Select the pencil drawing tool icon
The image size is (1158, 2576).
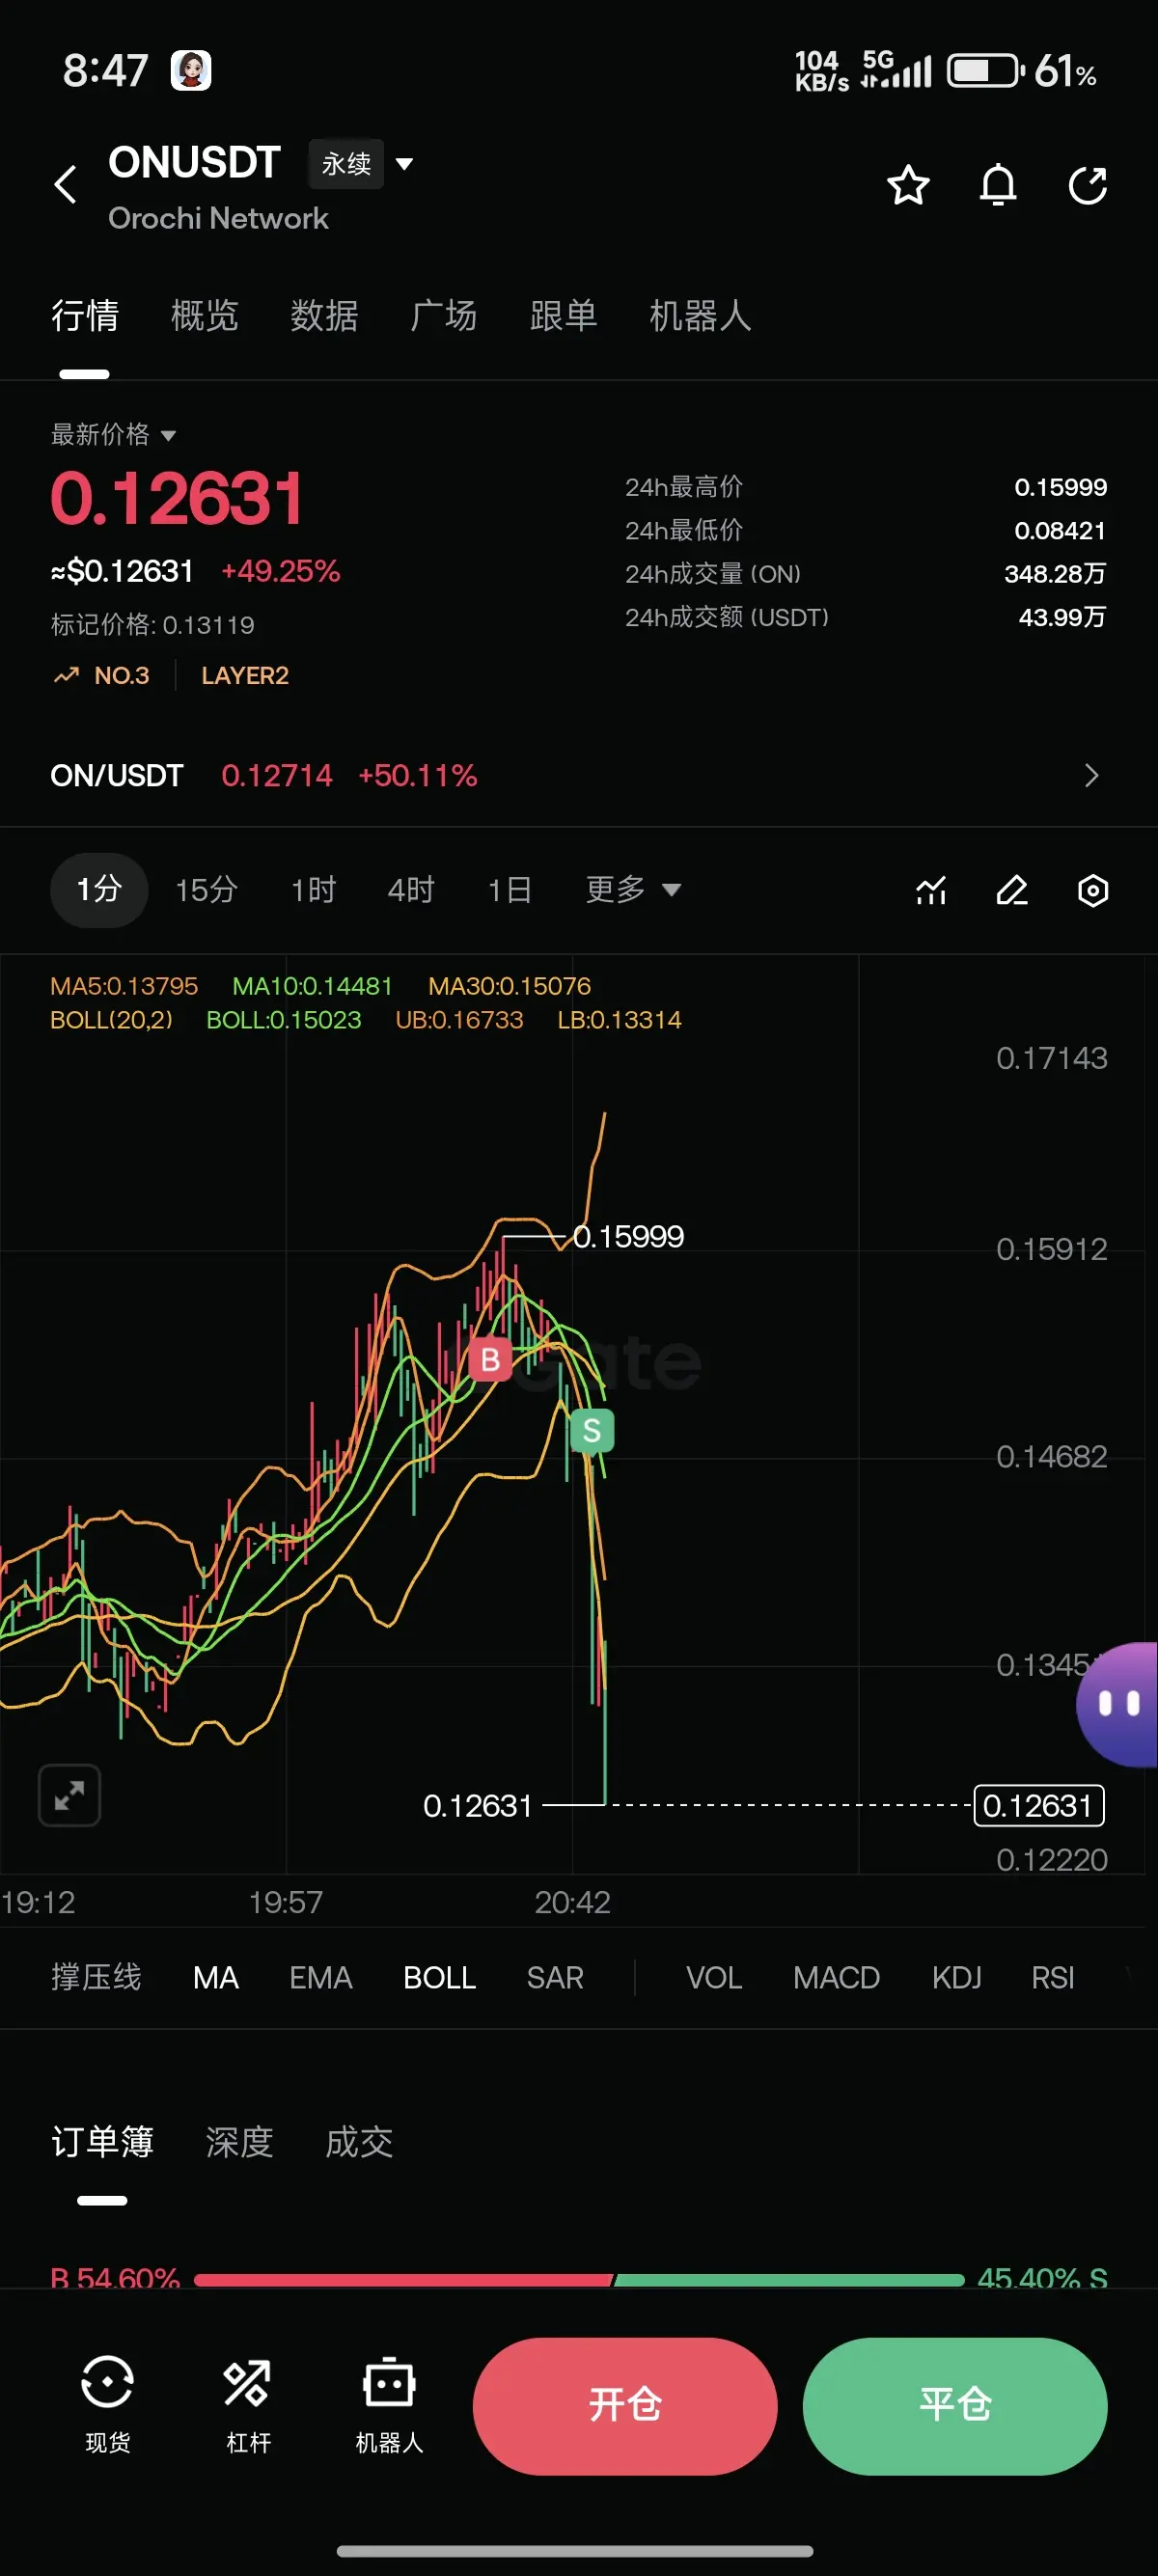click(x=1012, y=890)
